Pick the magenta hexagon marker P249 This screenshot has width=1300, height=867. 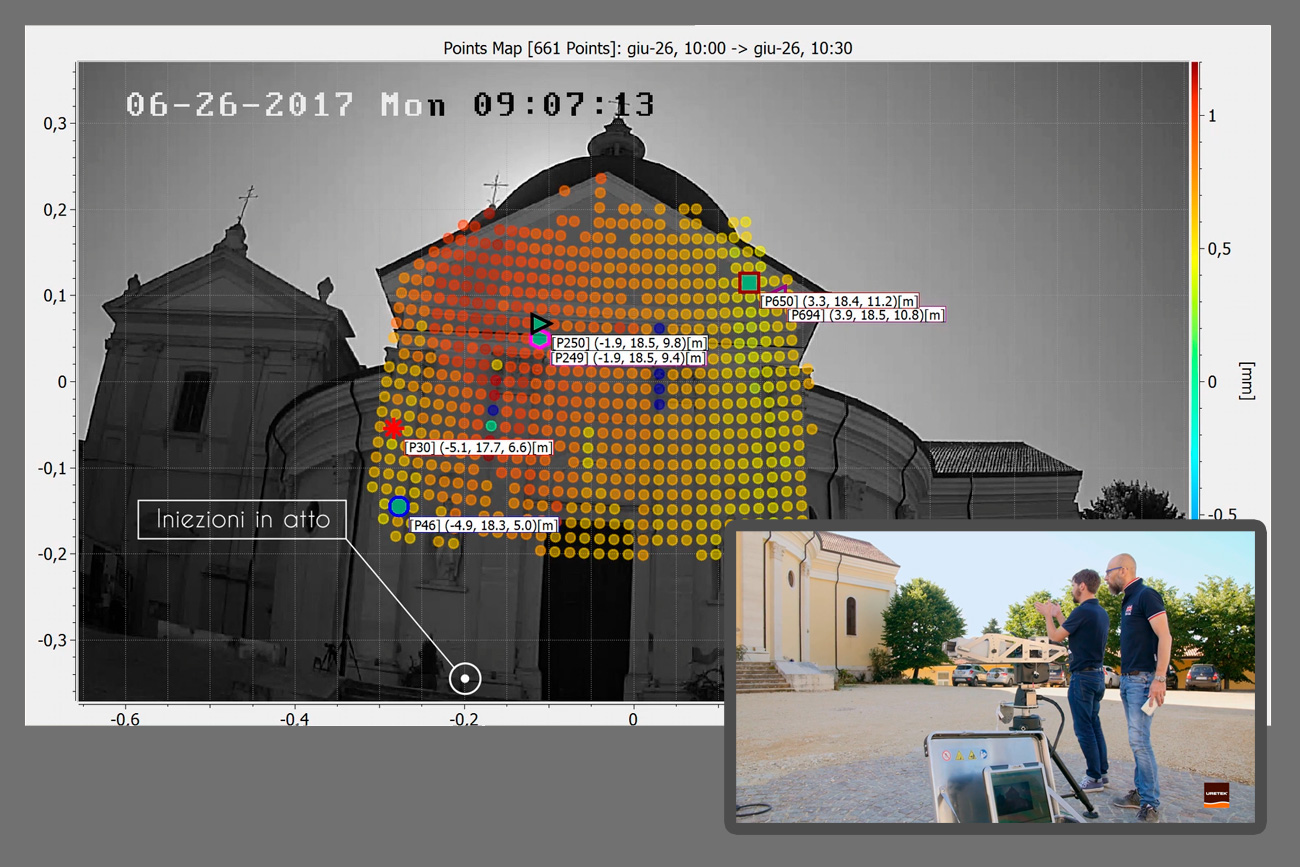coord(540,339)
